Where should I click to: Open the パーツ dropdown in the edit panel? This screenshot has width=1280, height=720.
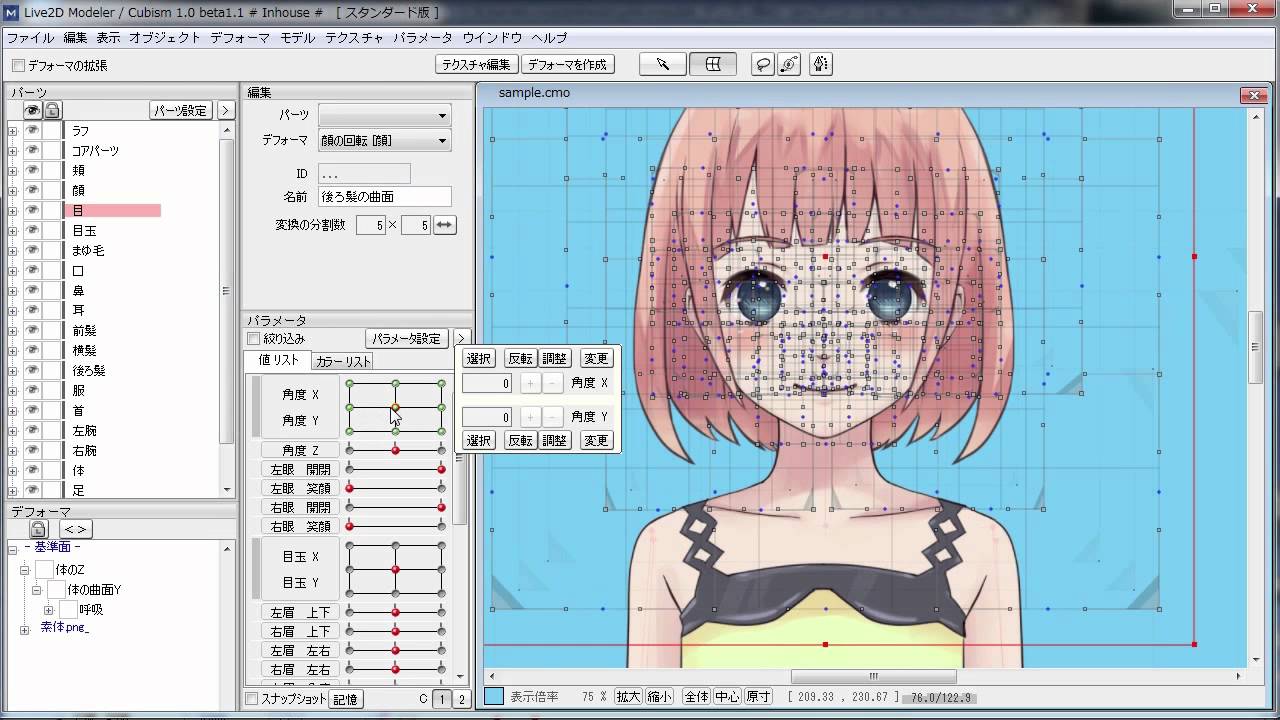[x=384, y=115]
